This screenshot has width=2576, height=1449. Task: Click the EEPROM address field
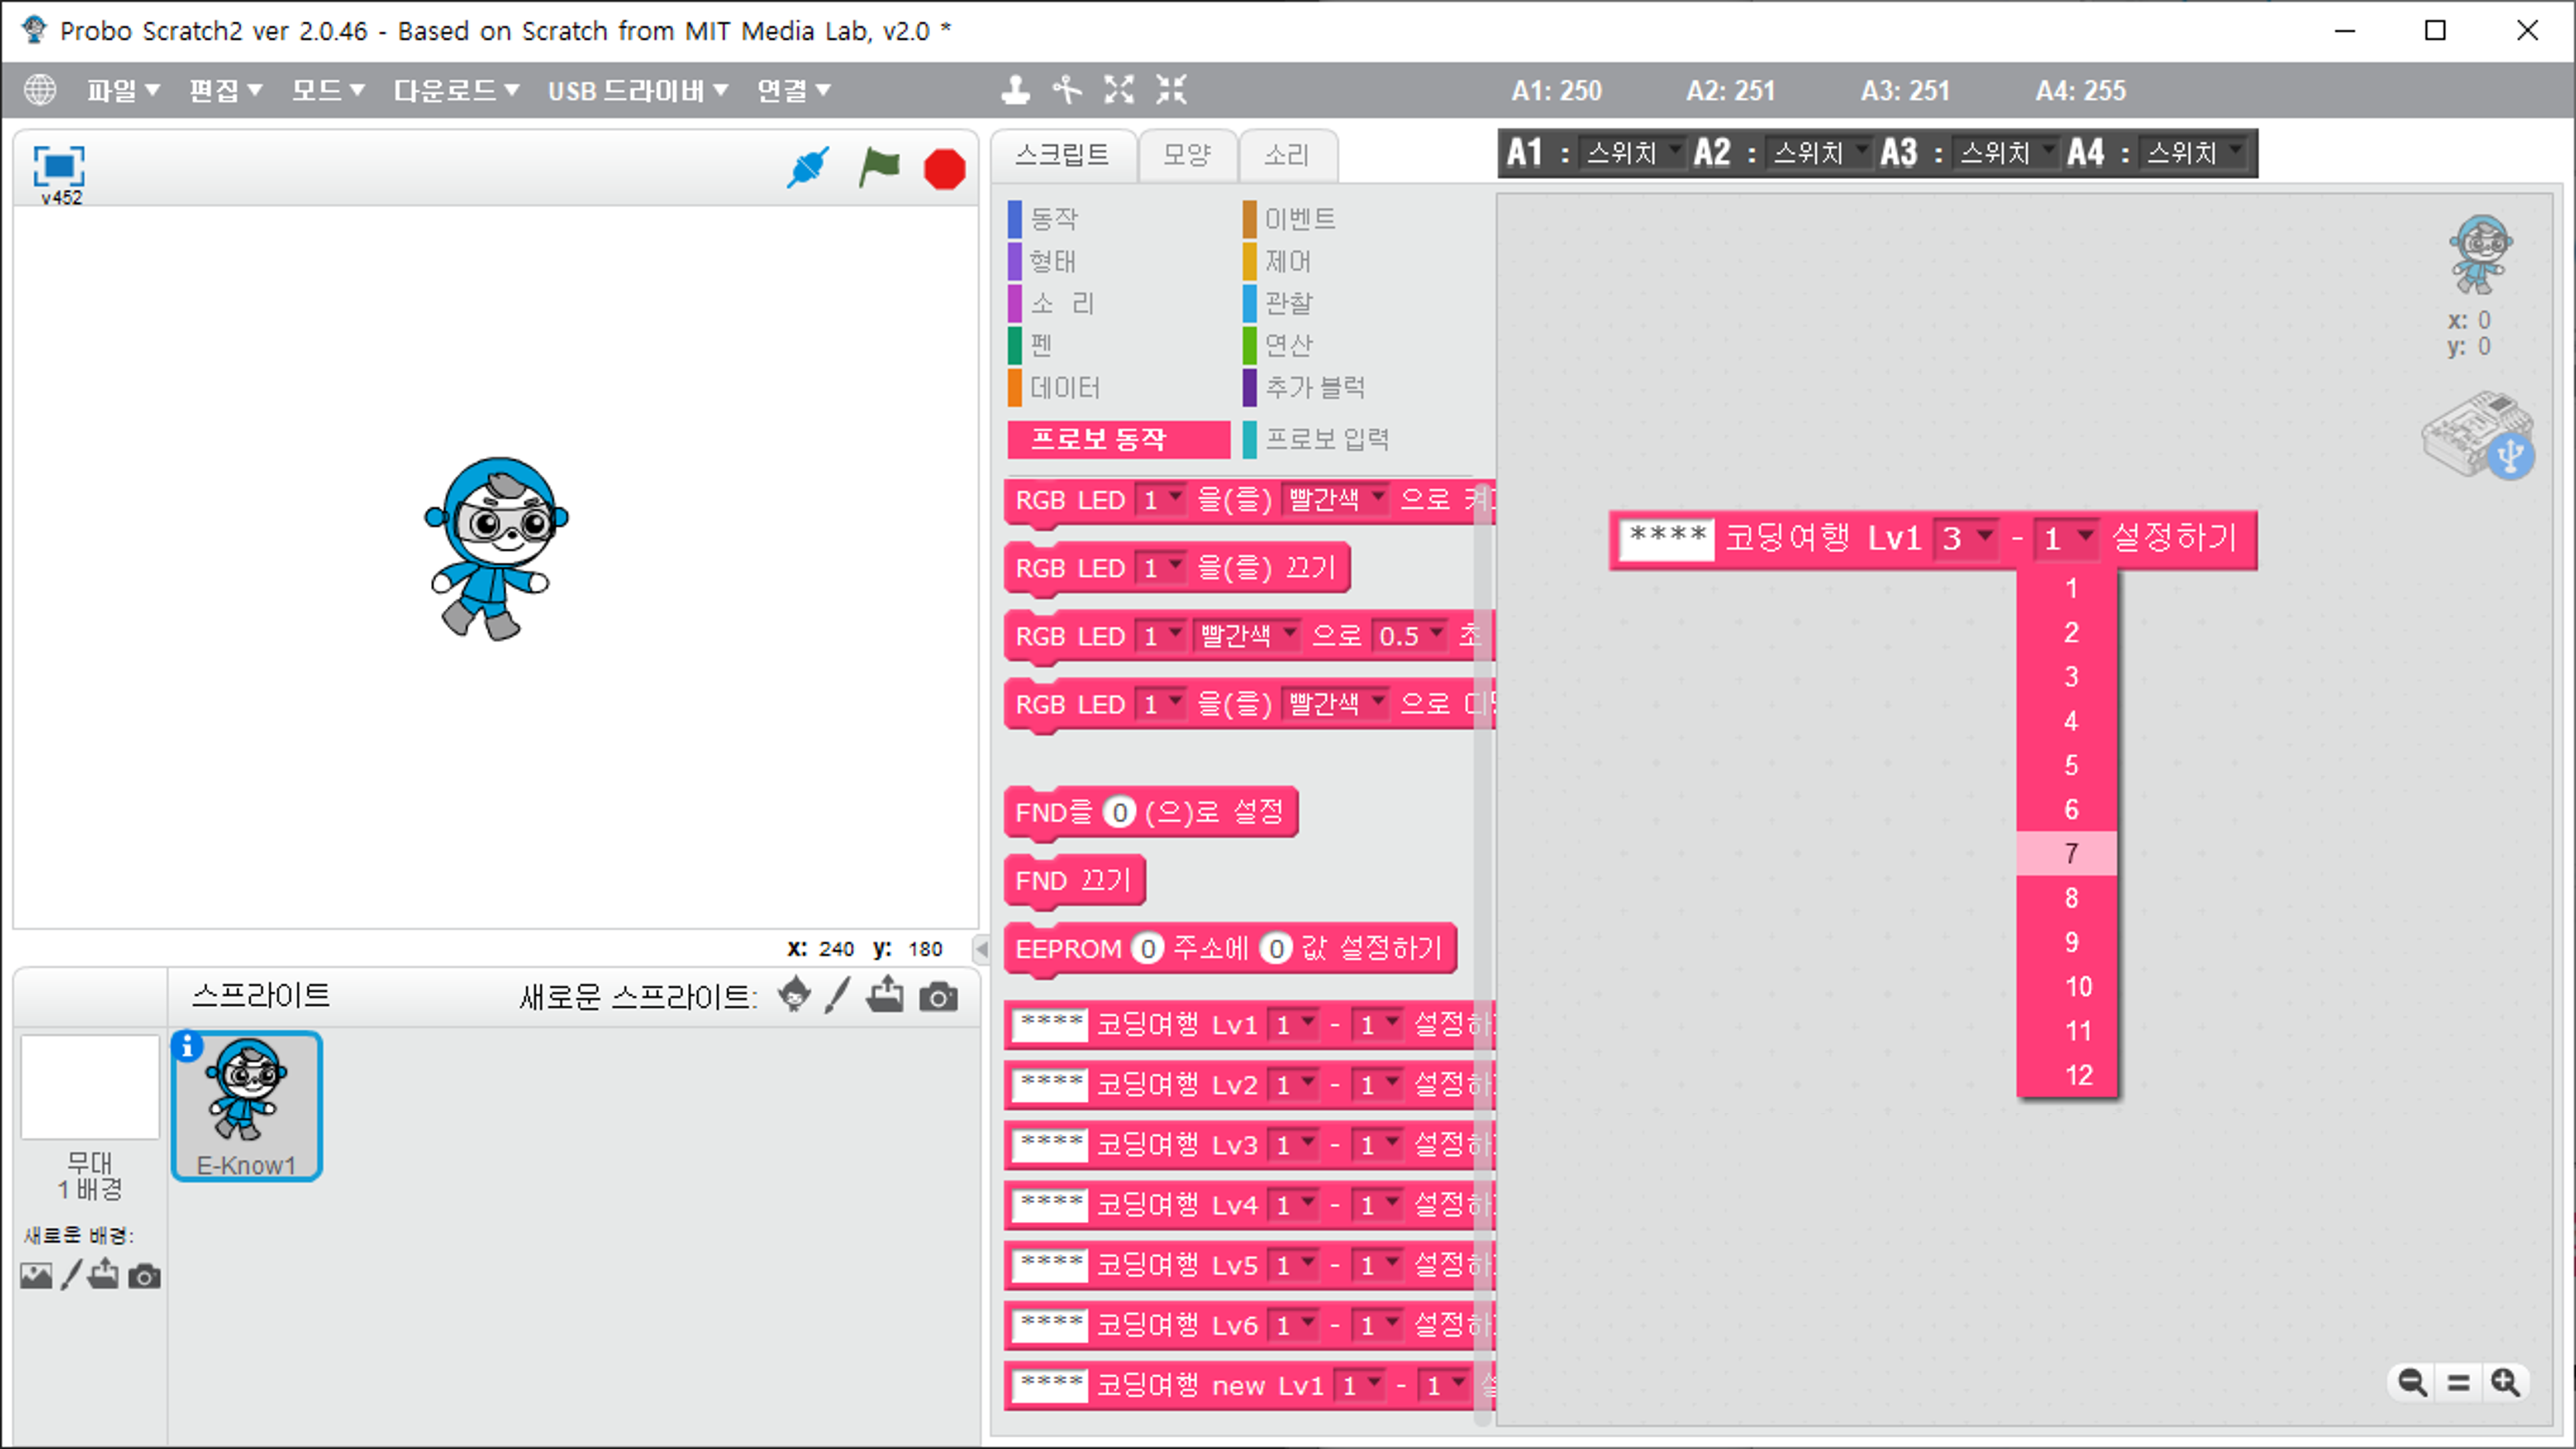point(1148,948)
